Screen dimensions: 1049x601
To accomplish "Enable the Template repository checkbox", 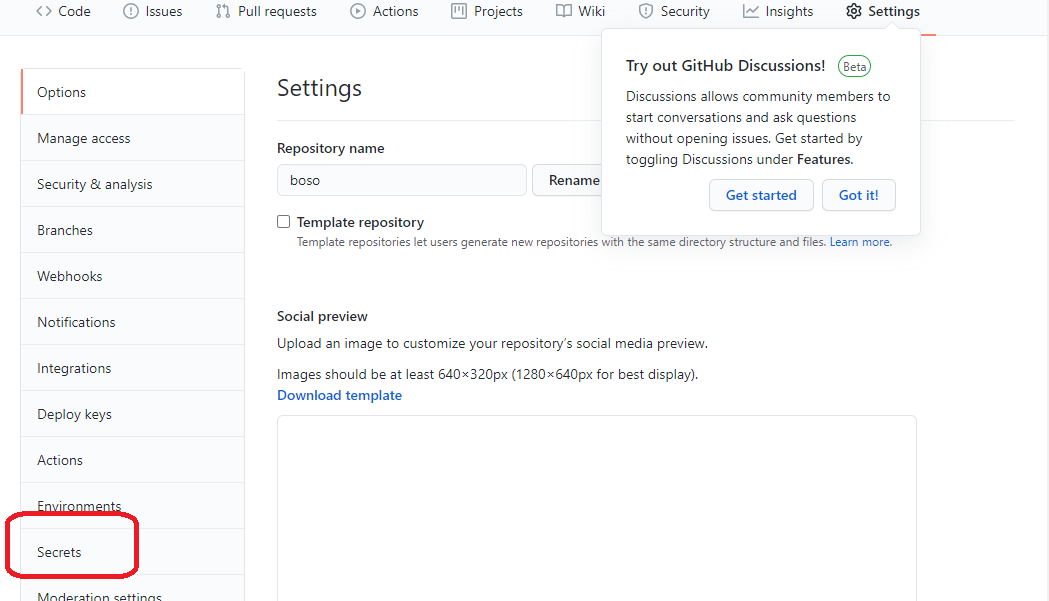I will (284, 222).
